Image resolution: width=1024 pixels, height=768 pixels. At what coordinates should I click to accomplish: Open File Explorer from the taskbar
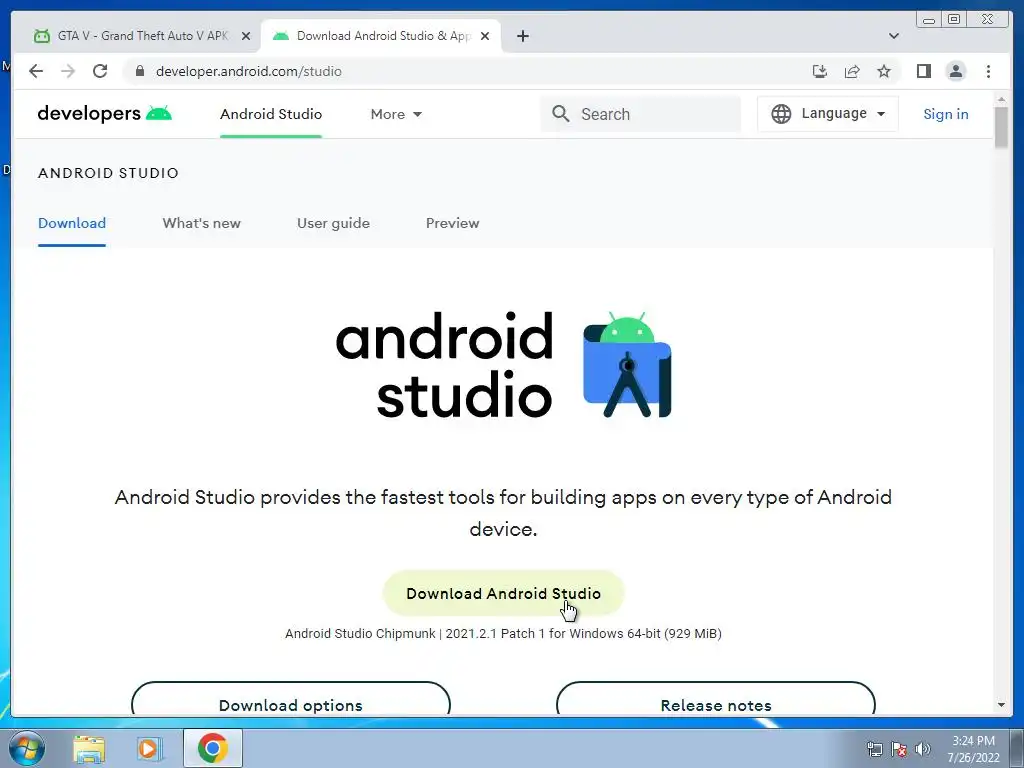coord(89,749)
